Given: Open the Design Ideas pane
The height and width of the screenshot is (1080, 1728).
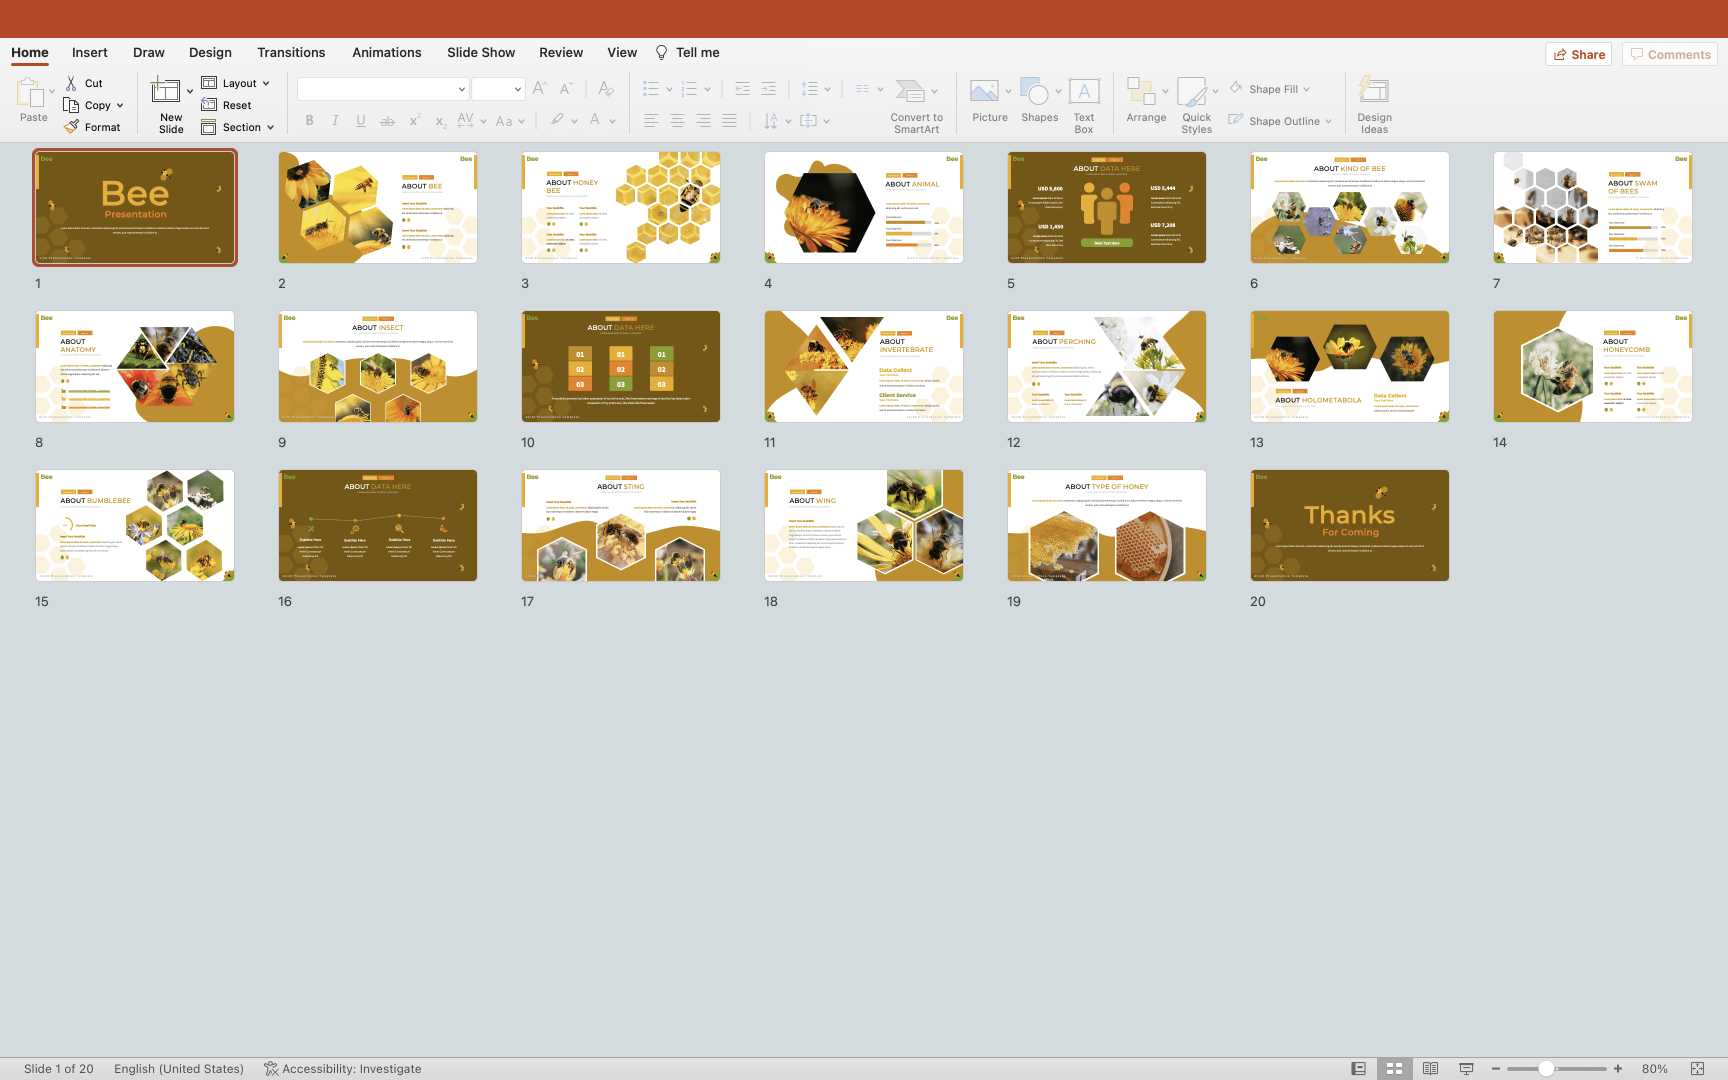Looking at the screenshot, I should tap(1373, 92).
